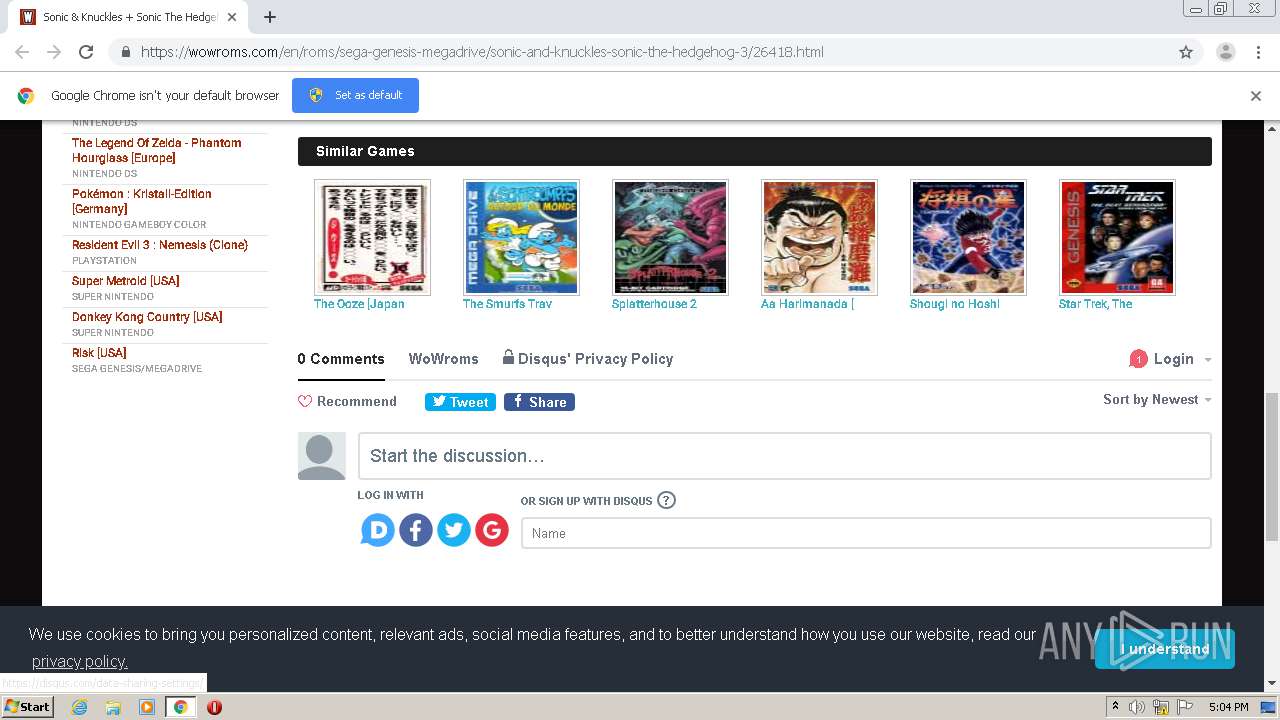Click the I understand cookie button
The width and height of the screenshot is (1280, 720).
1165,649
